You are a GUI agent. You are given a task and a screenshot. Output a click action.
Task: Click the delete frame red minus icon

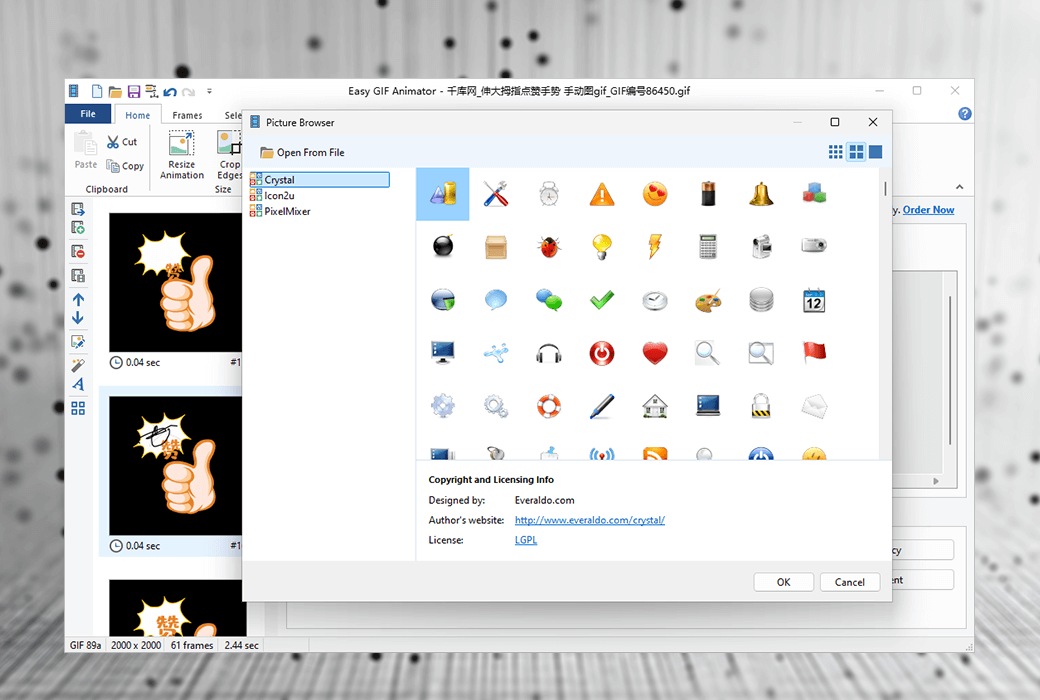[78, 251]
